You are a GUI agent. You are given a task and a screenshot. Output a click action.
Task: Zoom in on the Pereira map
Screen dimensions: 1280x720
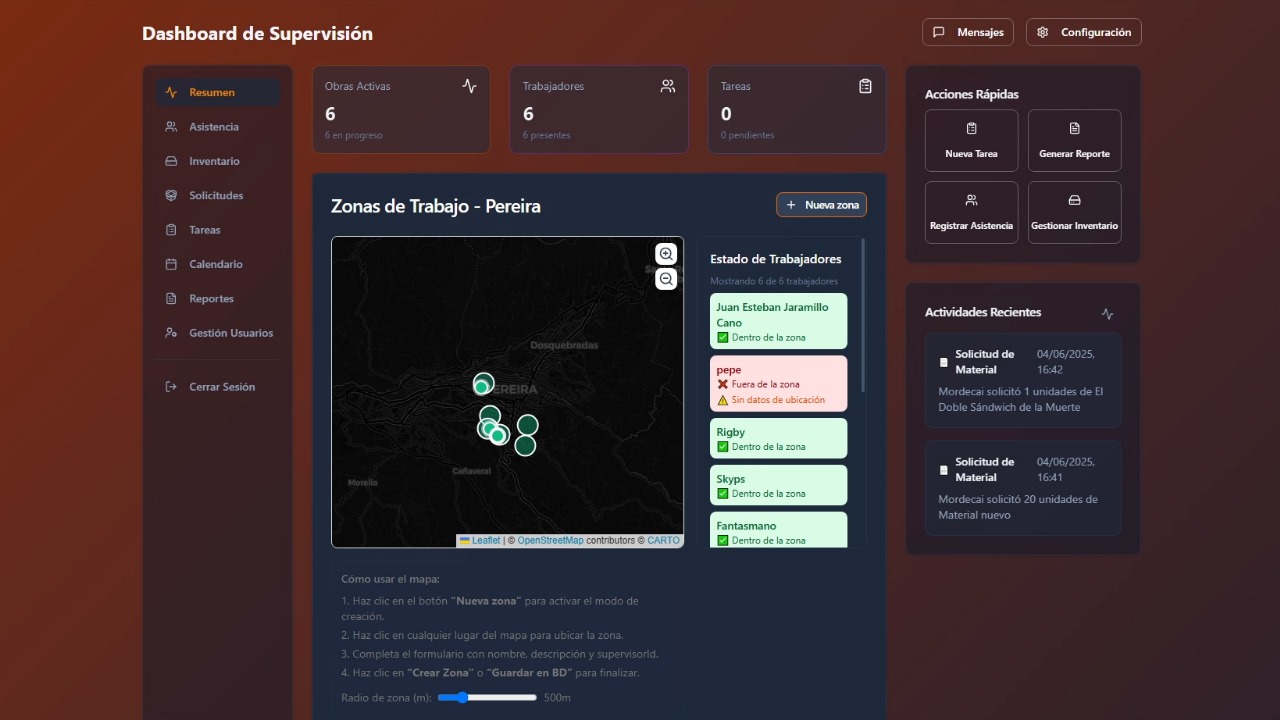click(666, 254)
